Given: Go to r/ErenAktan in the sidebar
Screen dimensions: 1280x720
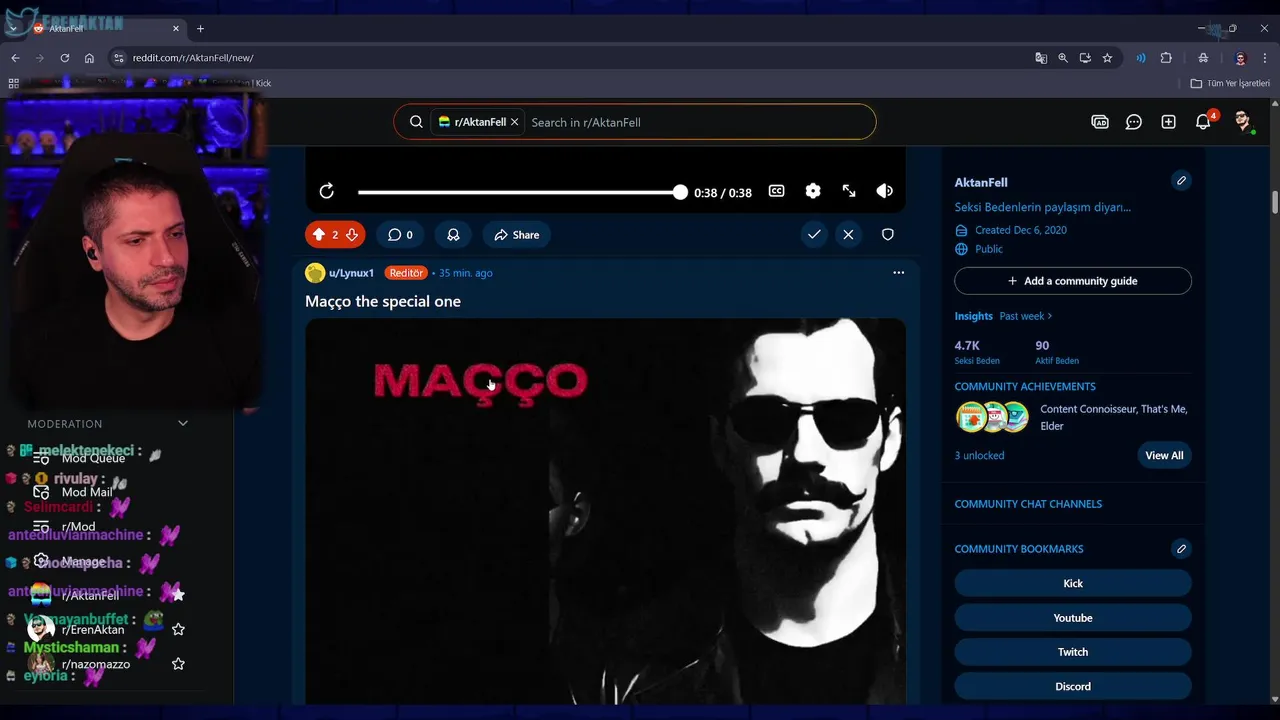Looking at the screenshot, I should pyautogui.click(x=93, y=630).
